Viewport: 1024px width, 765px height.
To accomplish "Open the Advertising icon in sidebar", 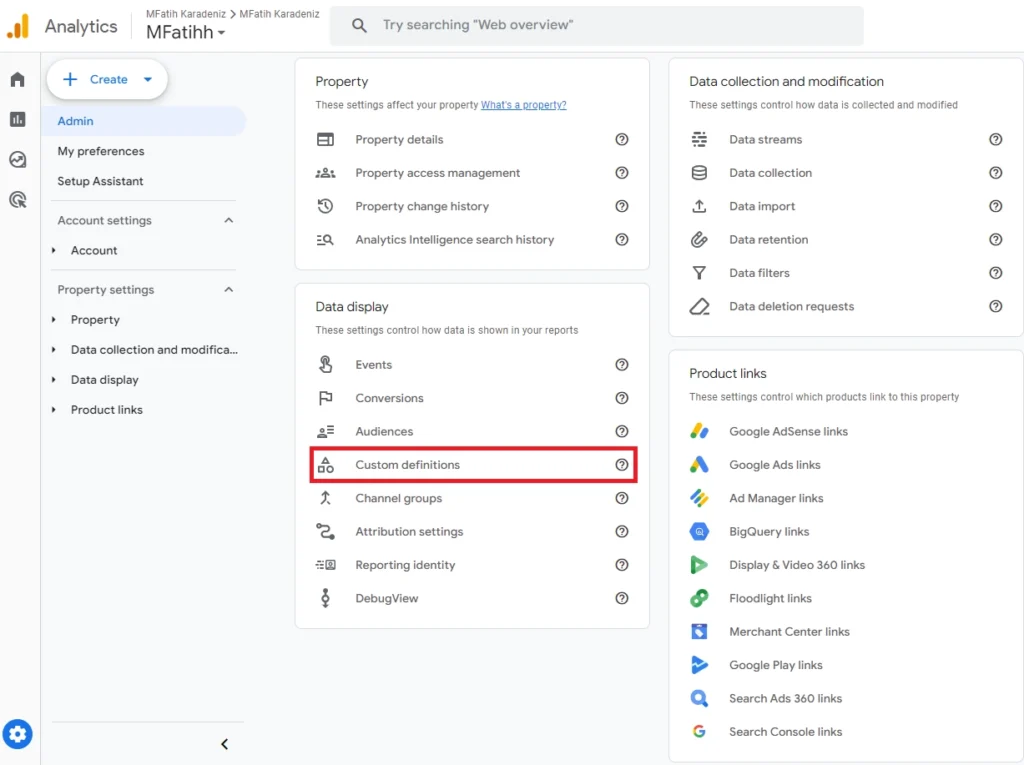I will 17,200.
